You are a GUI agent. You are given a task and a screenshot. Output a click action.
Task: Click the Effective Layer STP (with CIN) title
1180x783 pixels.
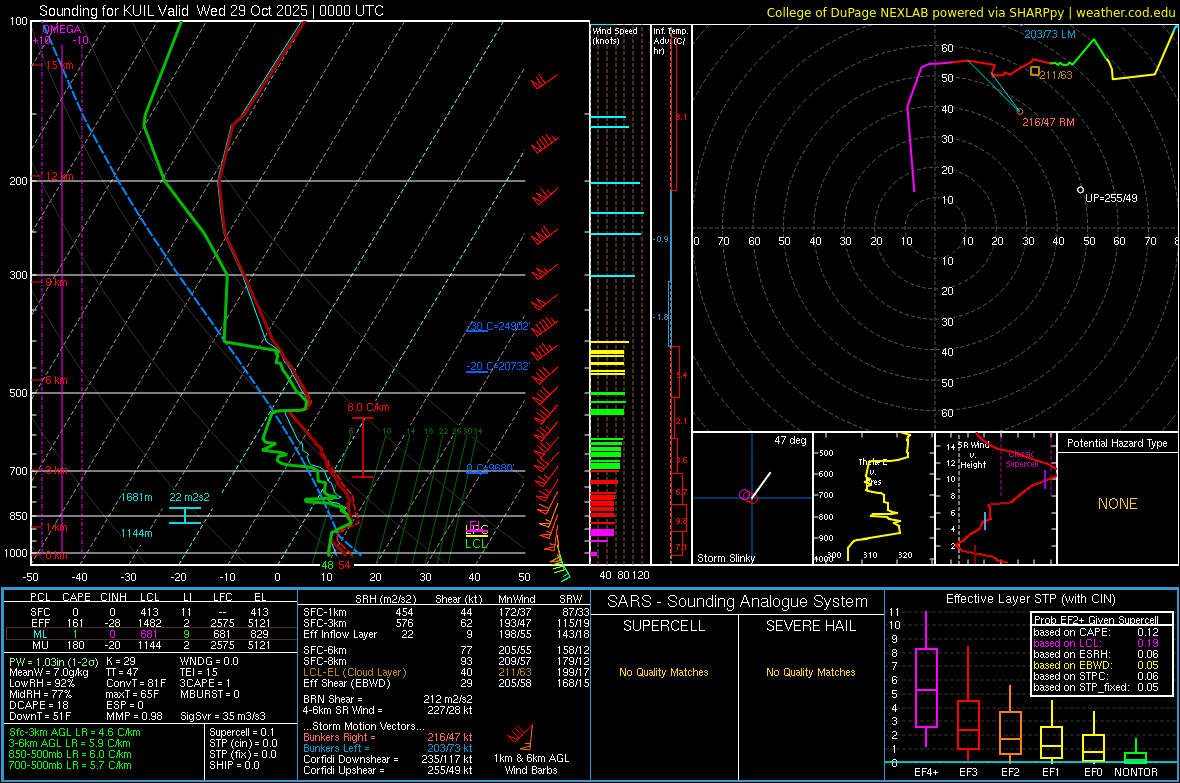(x=1030, y=599)
